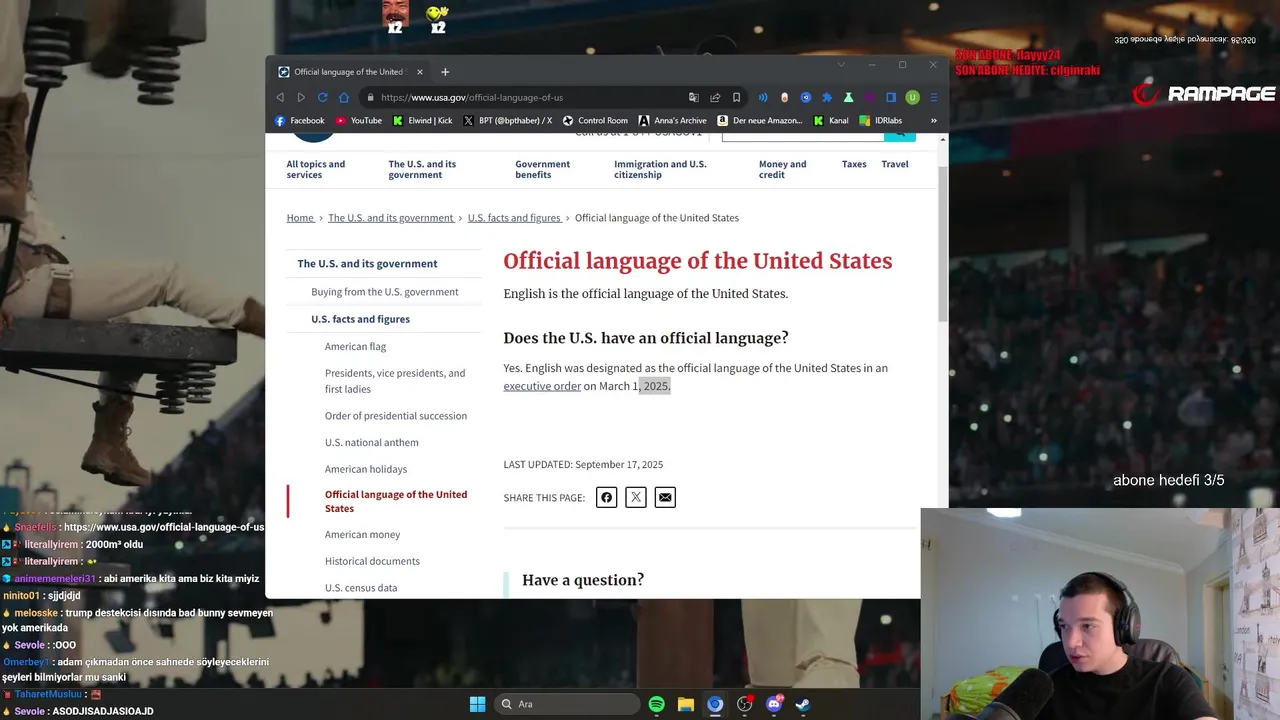Open the blue sound-wave extension icon

pos(763,97)
